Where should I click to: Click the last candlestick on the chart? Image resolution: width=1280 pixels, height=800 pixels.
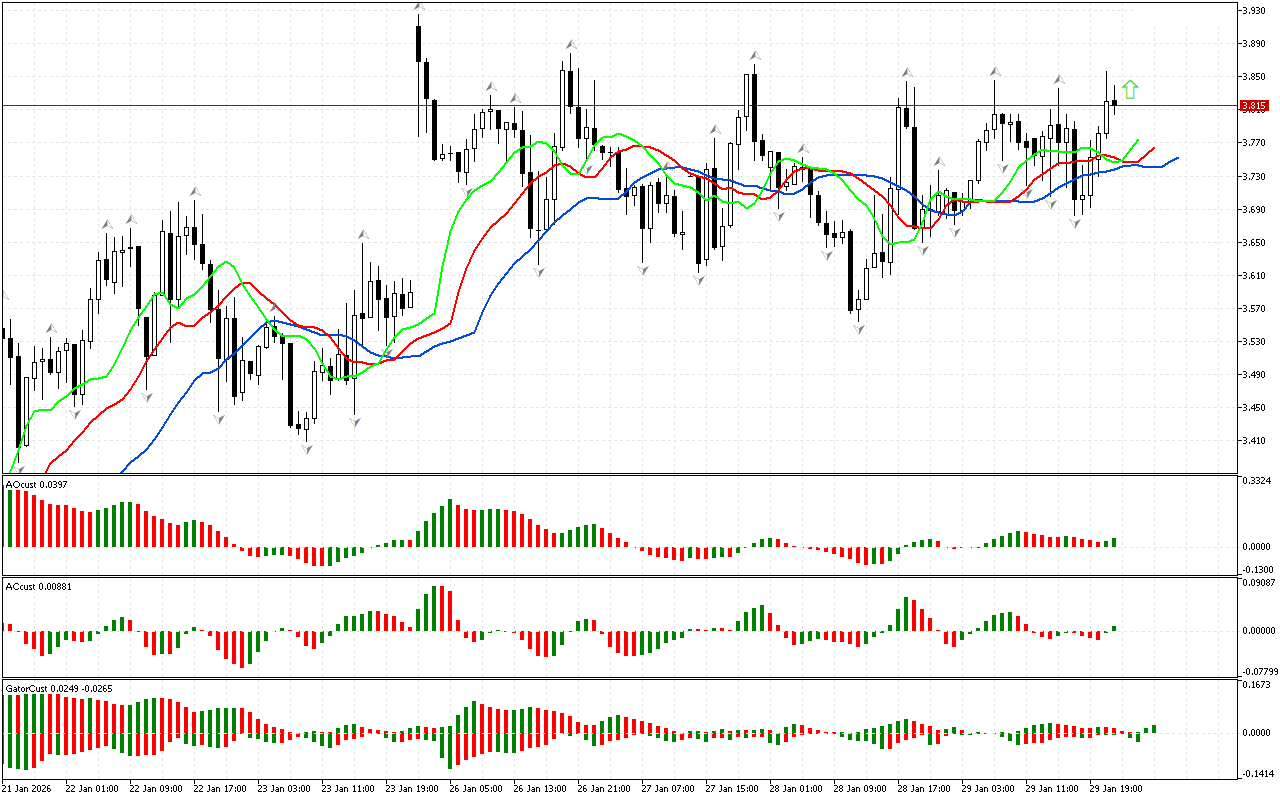click(x=1114, y=102)
